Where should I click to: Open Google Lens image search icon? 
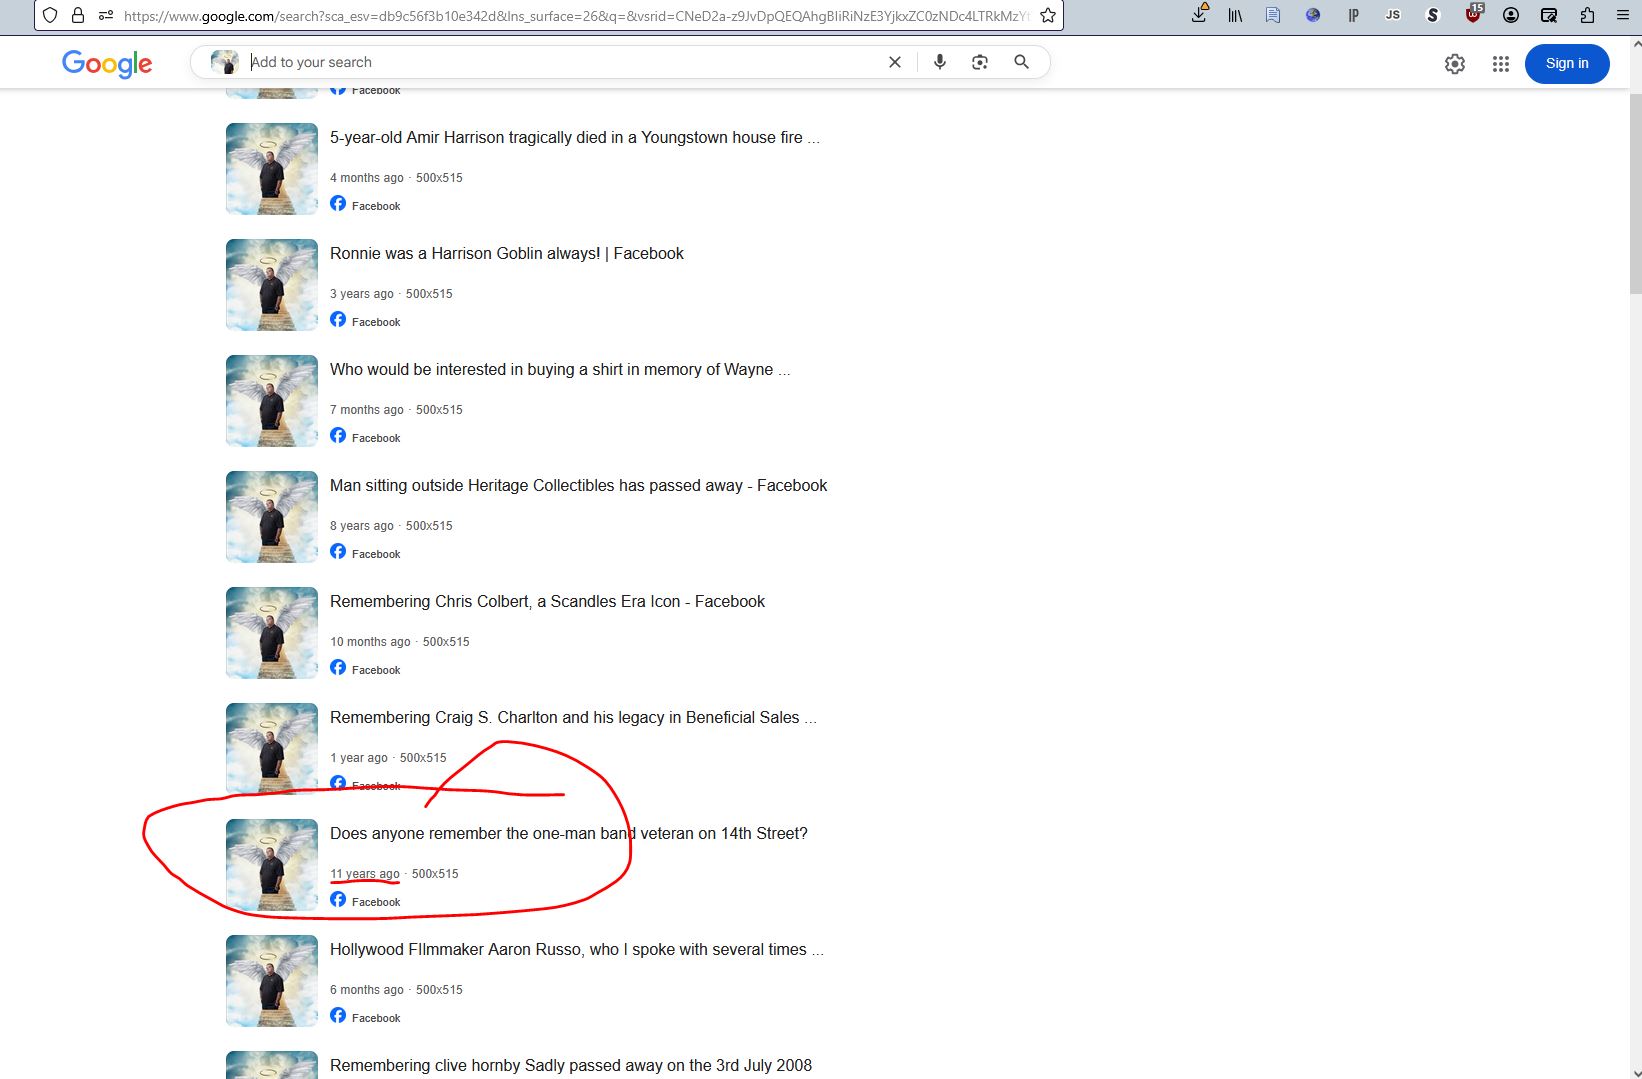pyautogui.click(x=980, y=62)
